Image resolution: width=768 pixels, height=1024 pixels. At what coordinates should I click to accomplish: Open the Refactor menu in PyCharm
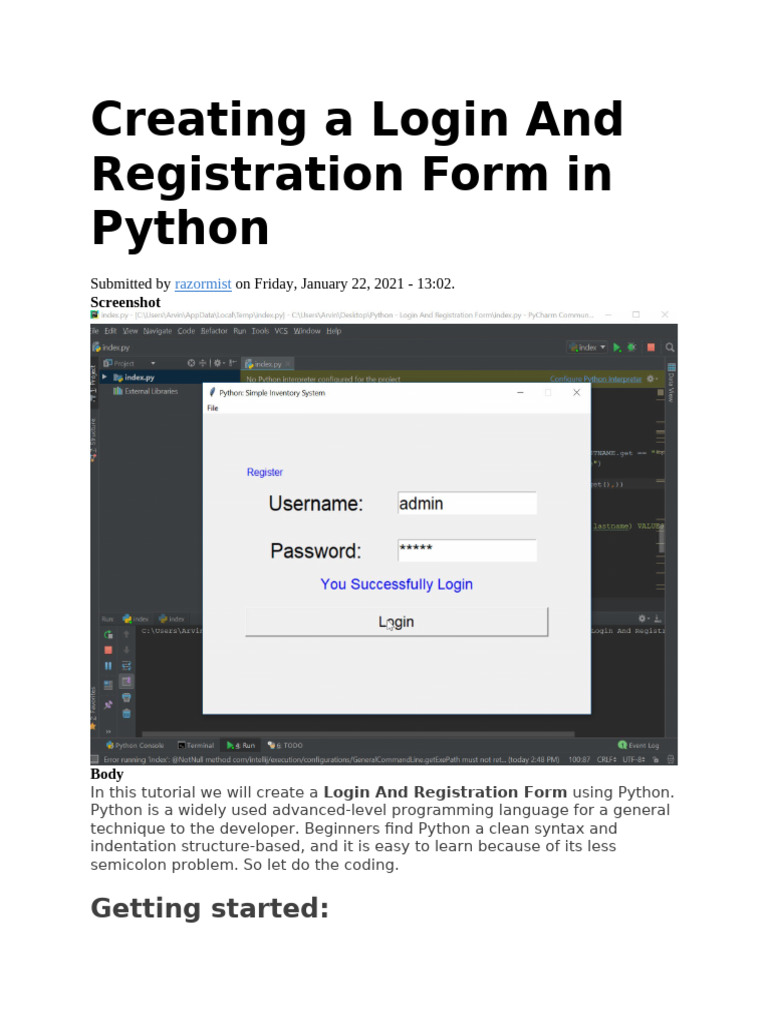click(214, 331)
